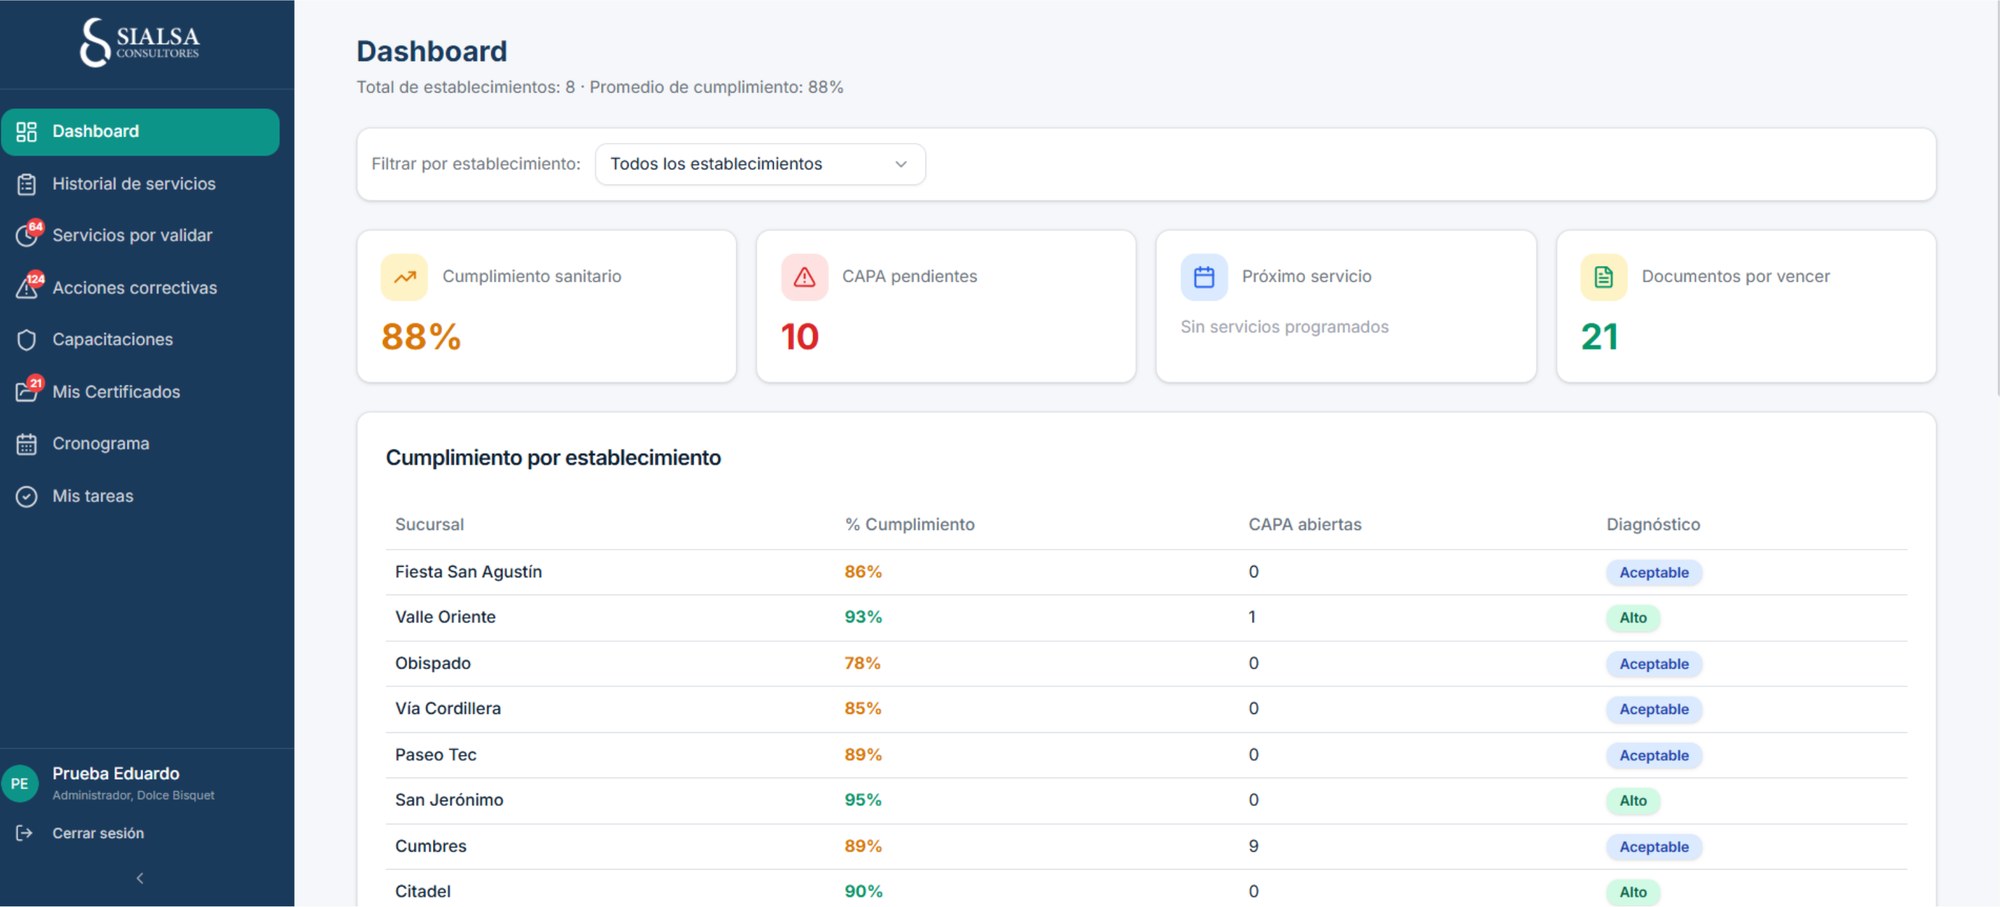Click the blue calendar icon on Próximo servicio card
Viewport: 2000px width, 907px height.
[x=1204, y=277]
